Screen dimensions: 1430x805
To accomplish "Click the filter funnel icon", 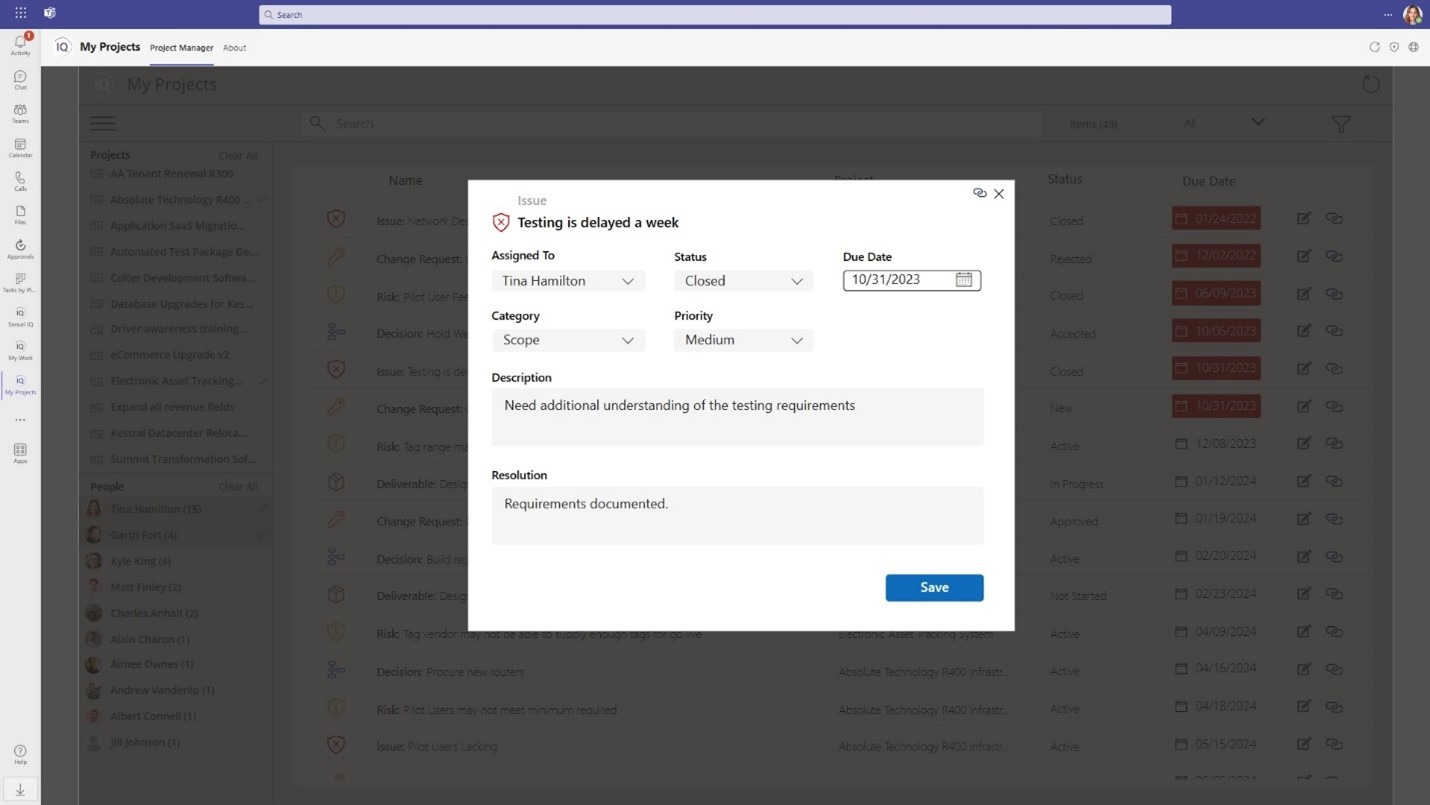I will 1341,124.
